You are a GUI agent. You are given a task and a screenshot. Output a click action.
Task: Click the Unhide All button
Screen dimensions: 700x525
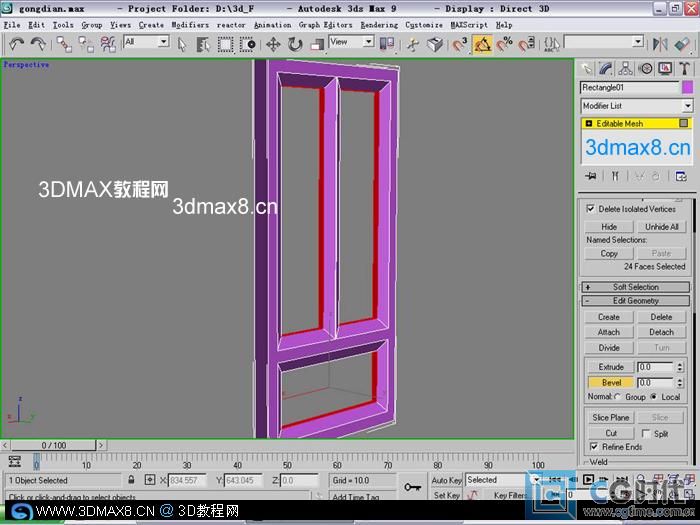tap(662, 227)
